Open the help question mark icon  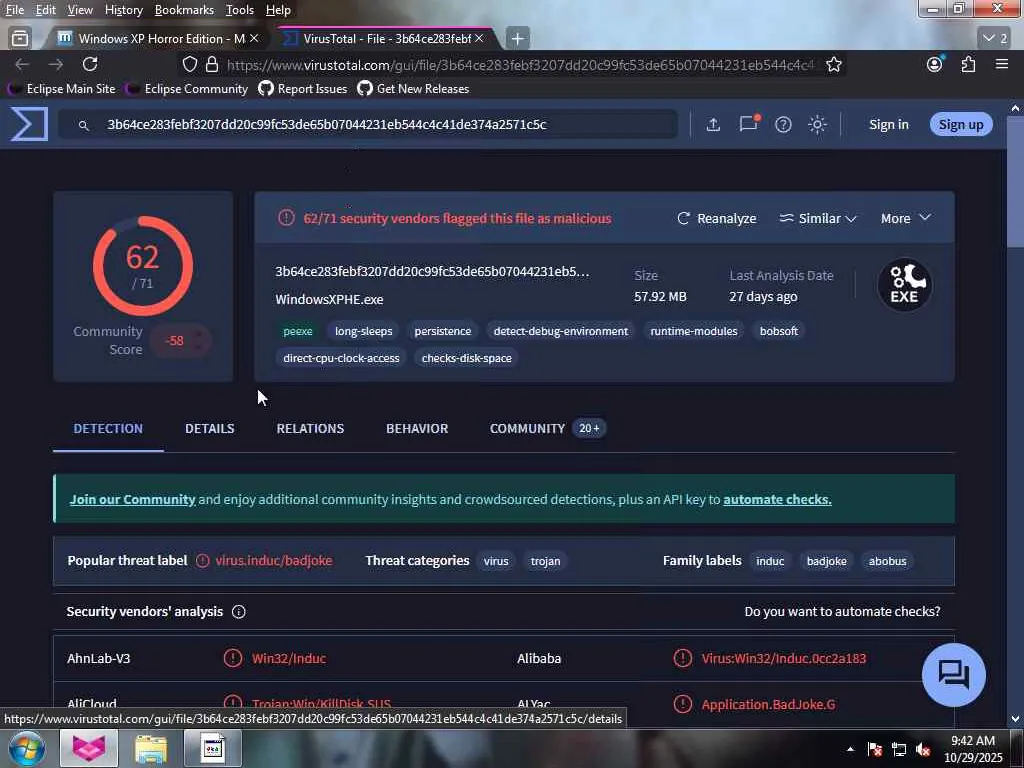(783, 124)
